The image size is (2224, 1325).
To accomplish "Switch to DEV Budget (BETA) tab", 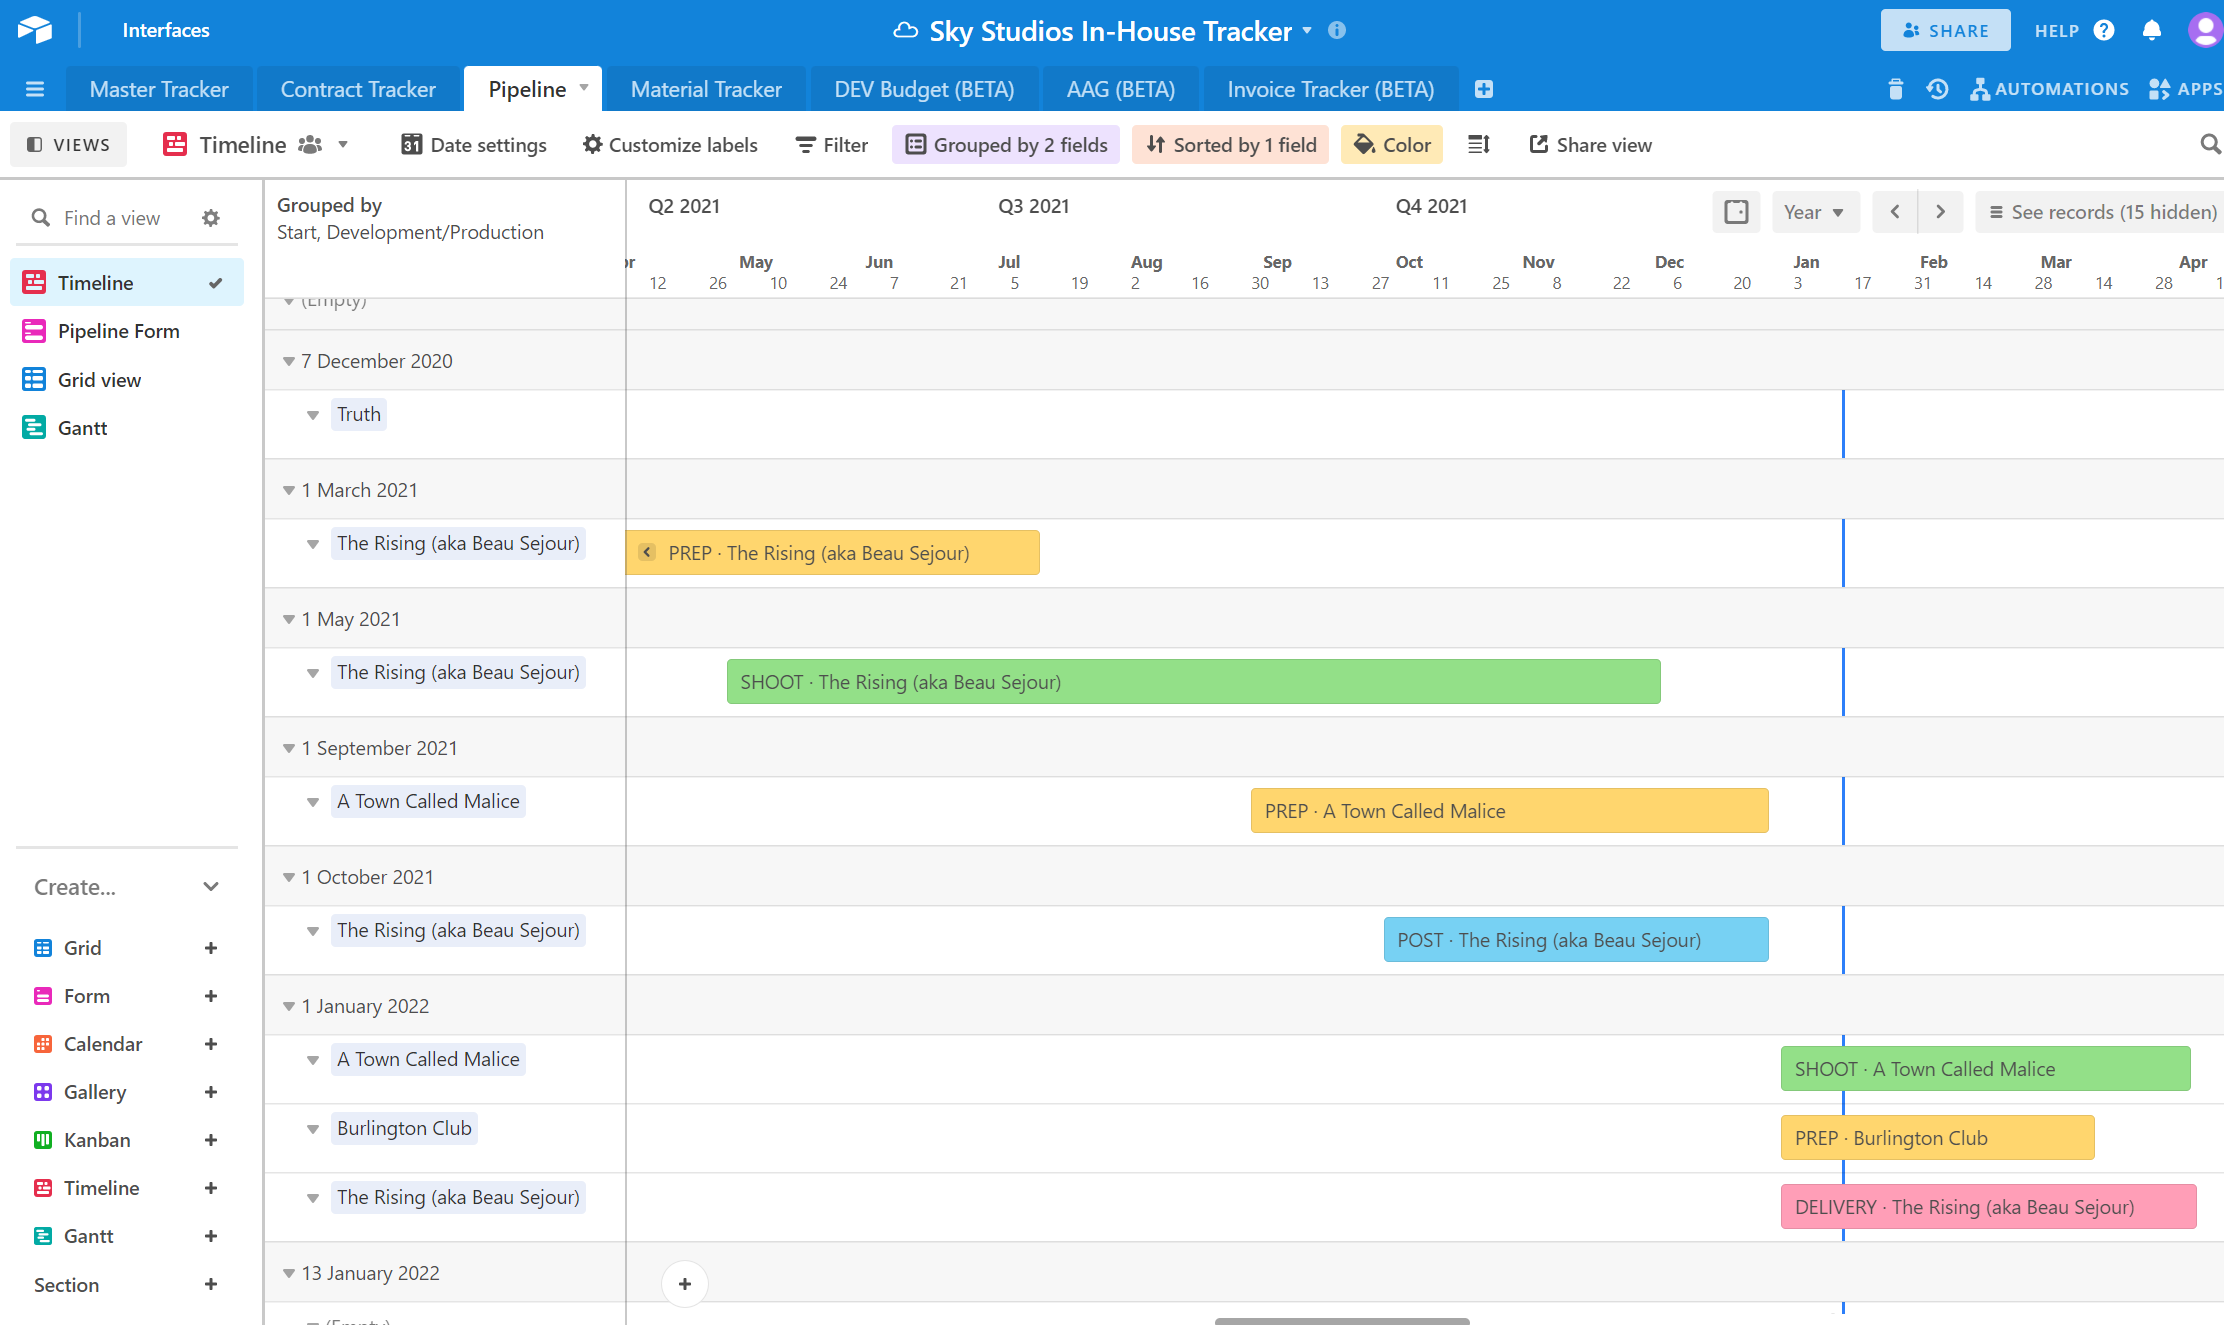I will pyautogui.click(x=924, y=89).
